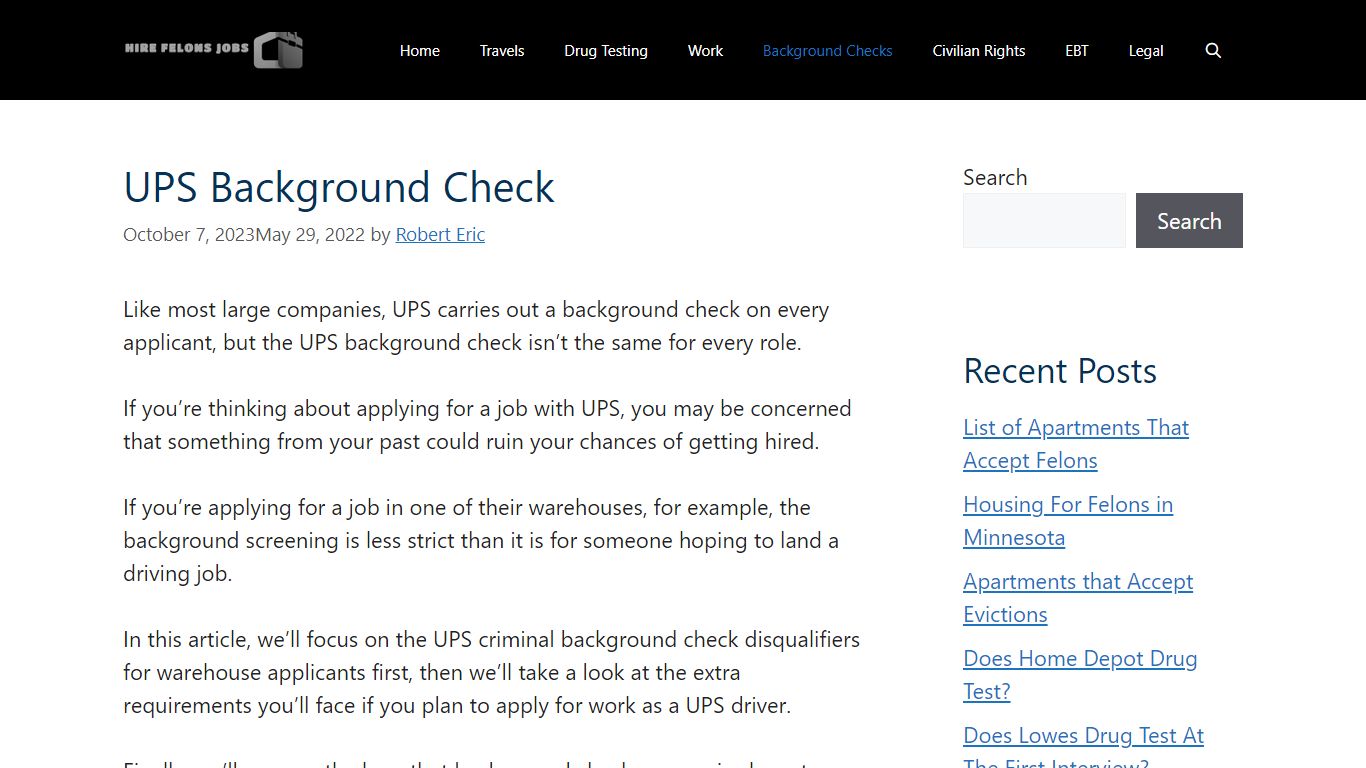
Task: Click paragraph starting 'Like most large companies'
Action: click(476, 326)
